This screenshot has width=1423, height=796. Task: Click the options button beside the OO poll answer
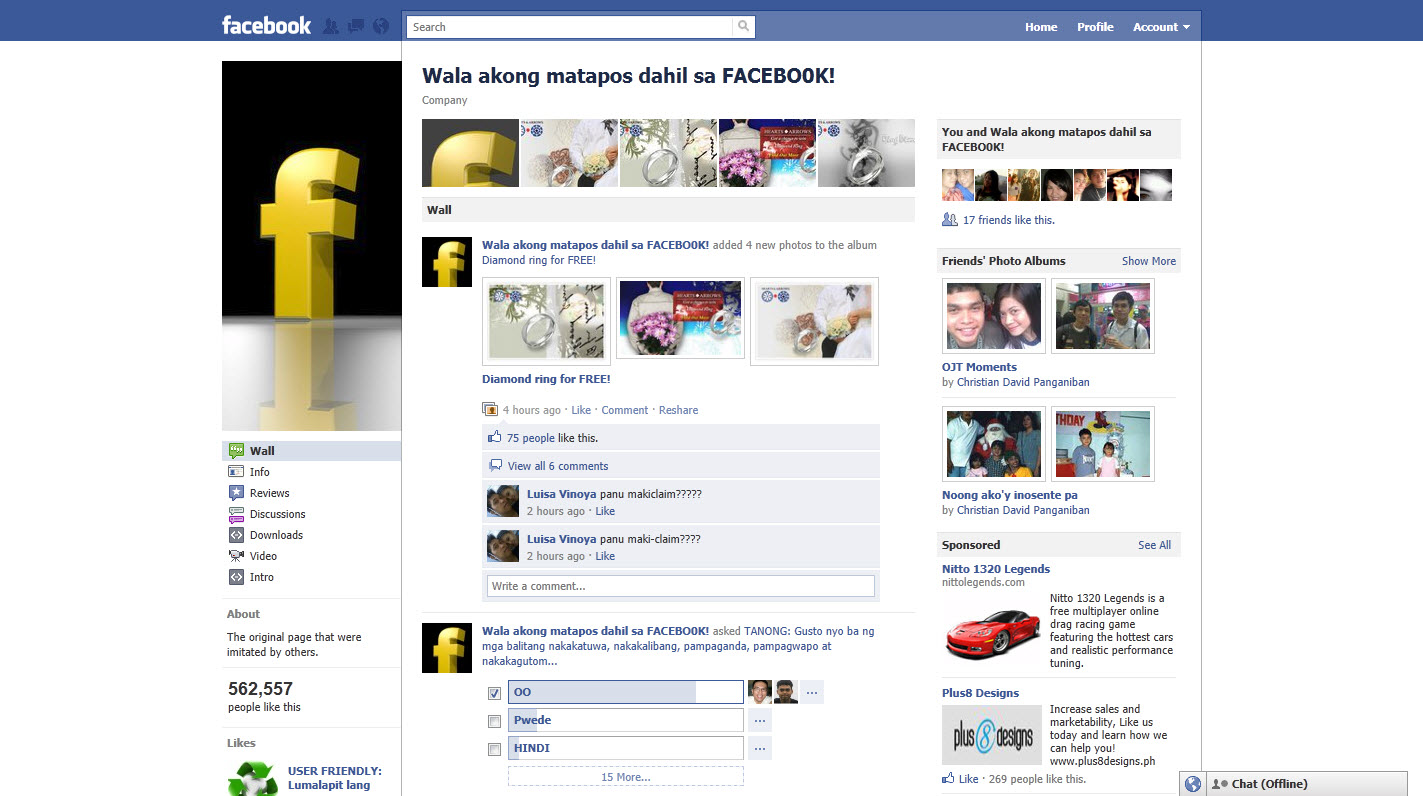[812, 692]
